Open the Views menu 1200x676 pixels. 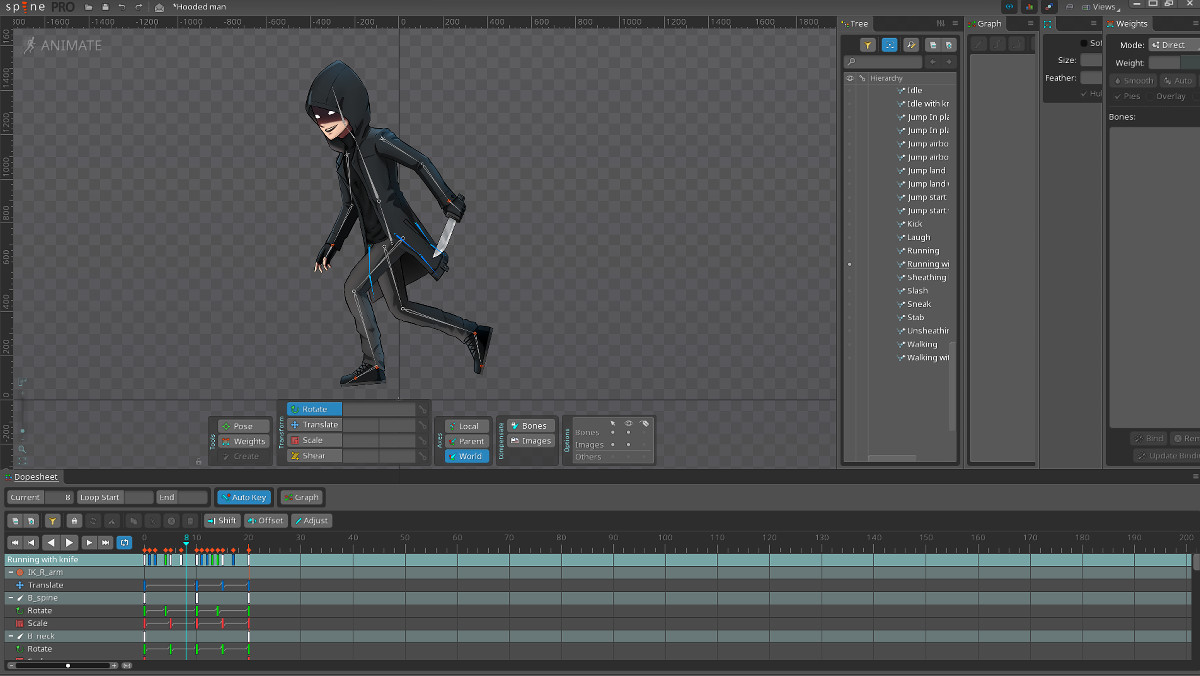(1105, 7)
